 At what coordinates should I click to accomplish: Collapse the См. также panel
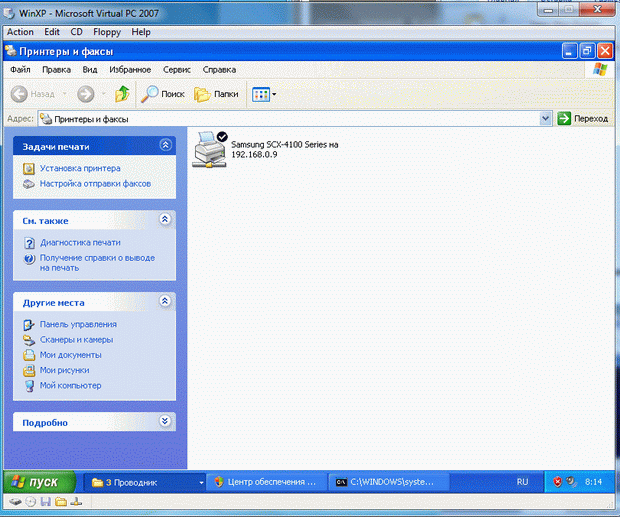pos(165,220)
